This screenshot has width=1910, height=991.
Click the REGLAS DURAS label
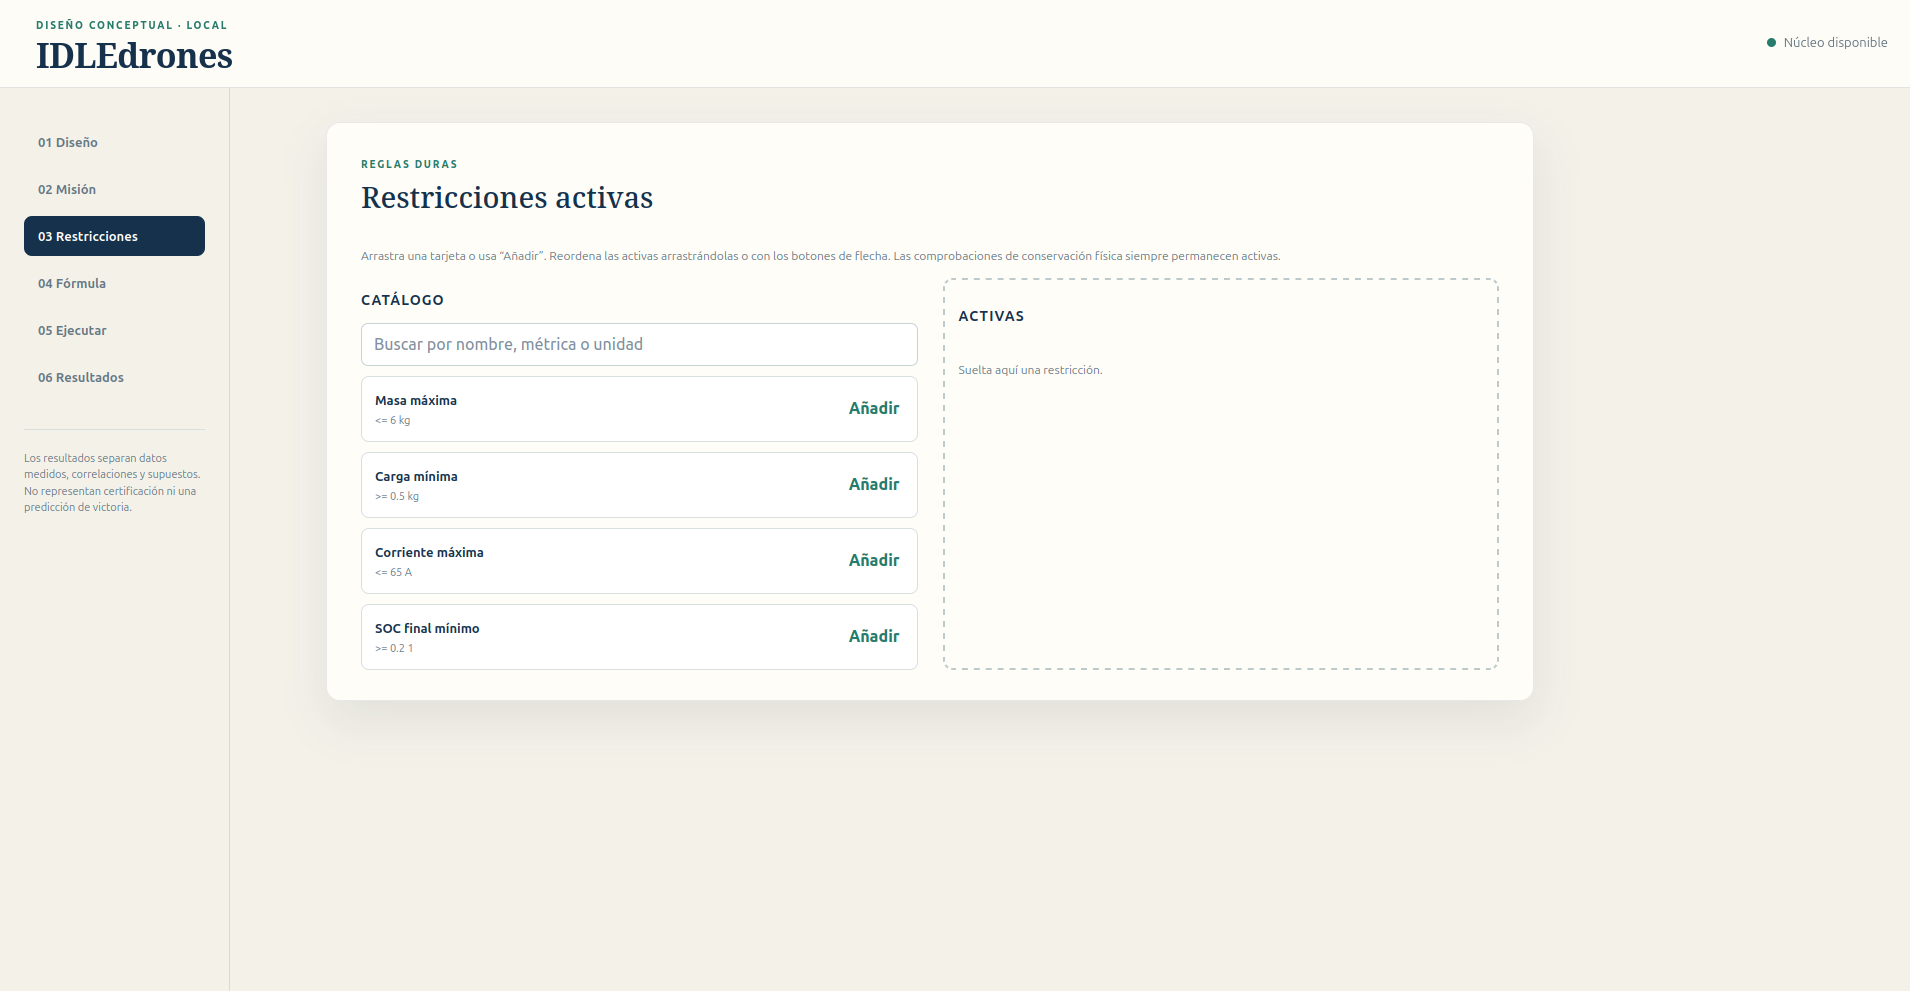click(x=409, y=164)
